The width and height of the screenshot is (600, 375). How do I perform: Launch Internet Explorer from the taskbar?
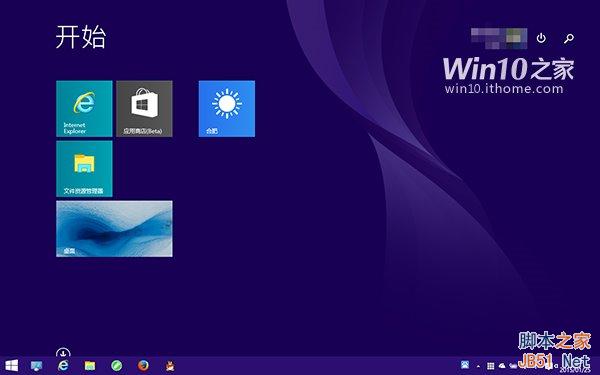pyautogui.click(x=63, y=366)
